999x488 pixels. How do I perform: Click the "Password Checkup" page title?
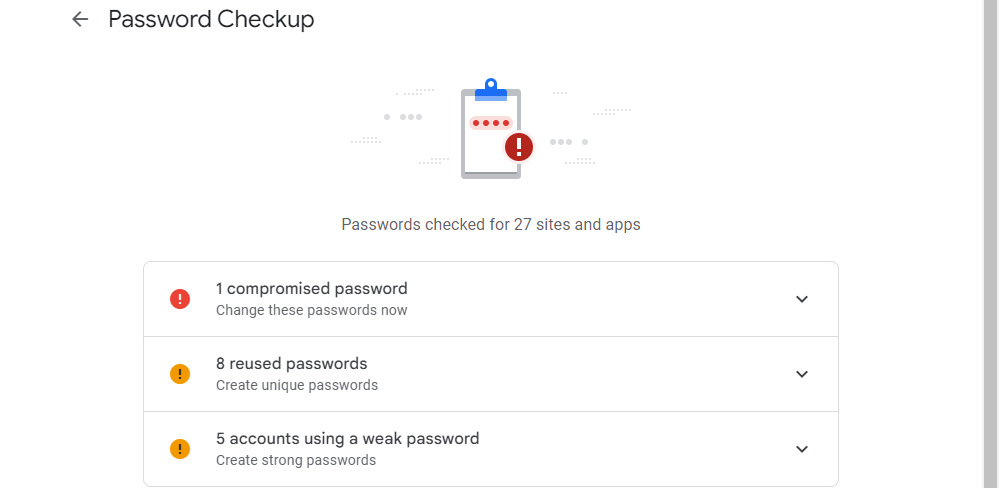coord(211,19)
